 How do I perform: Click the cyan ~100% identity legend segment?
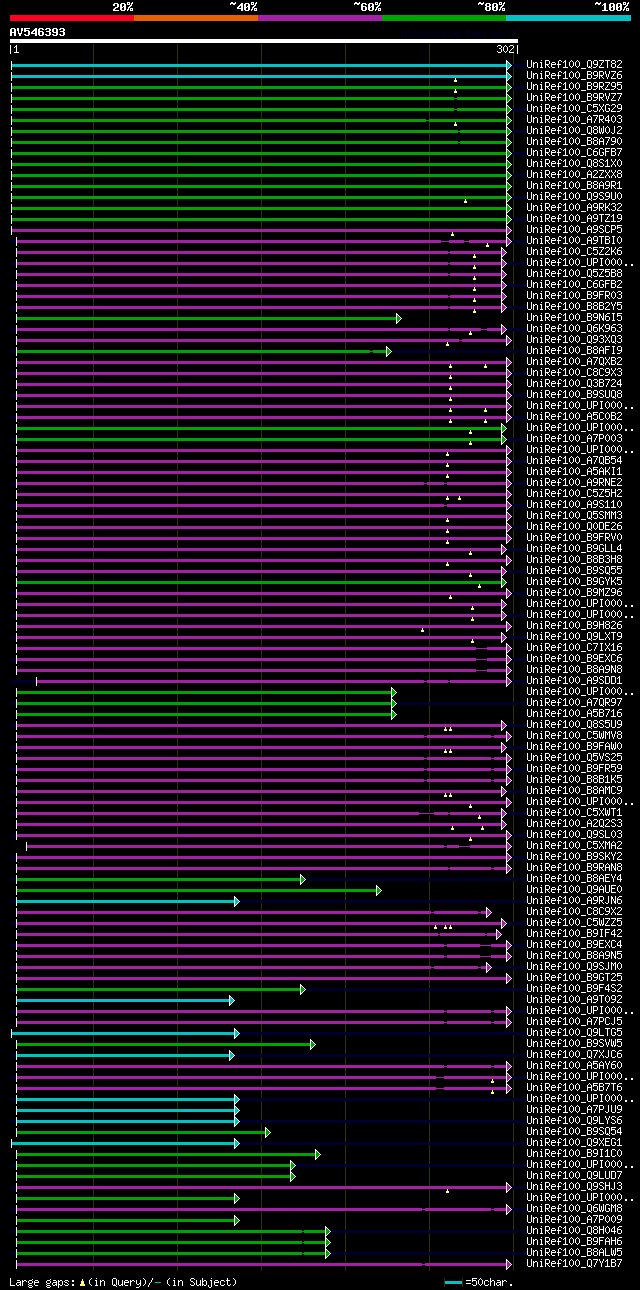(567, 17)
